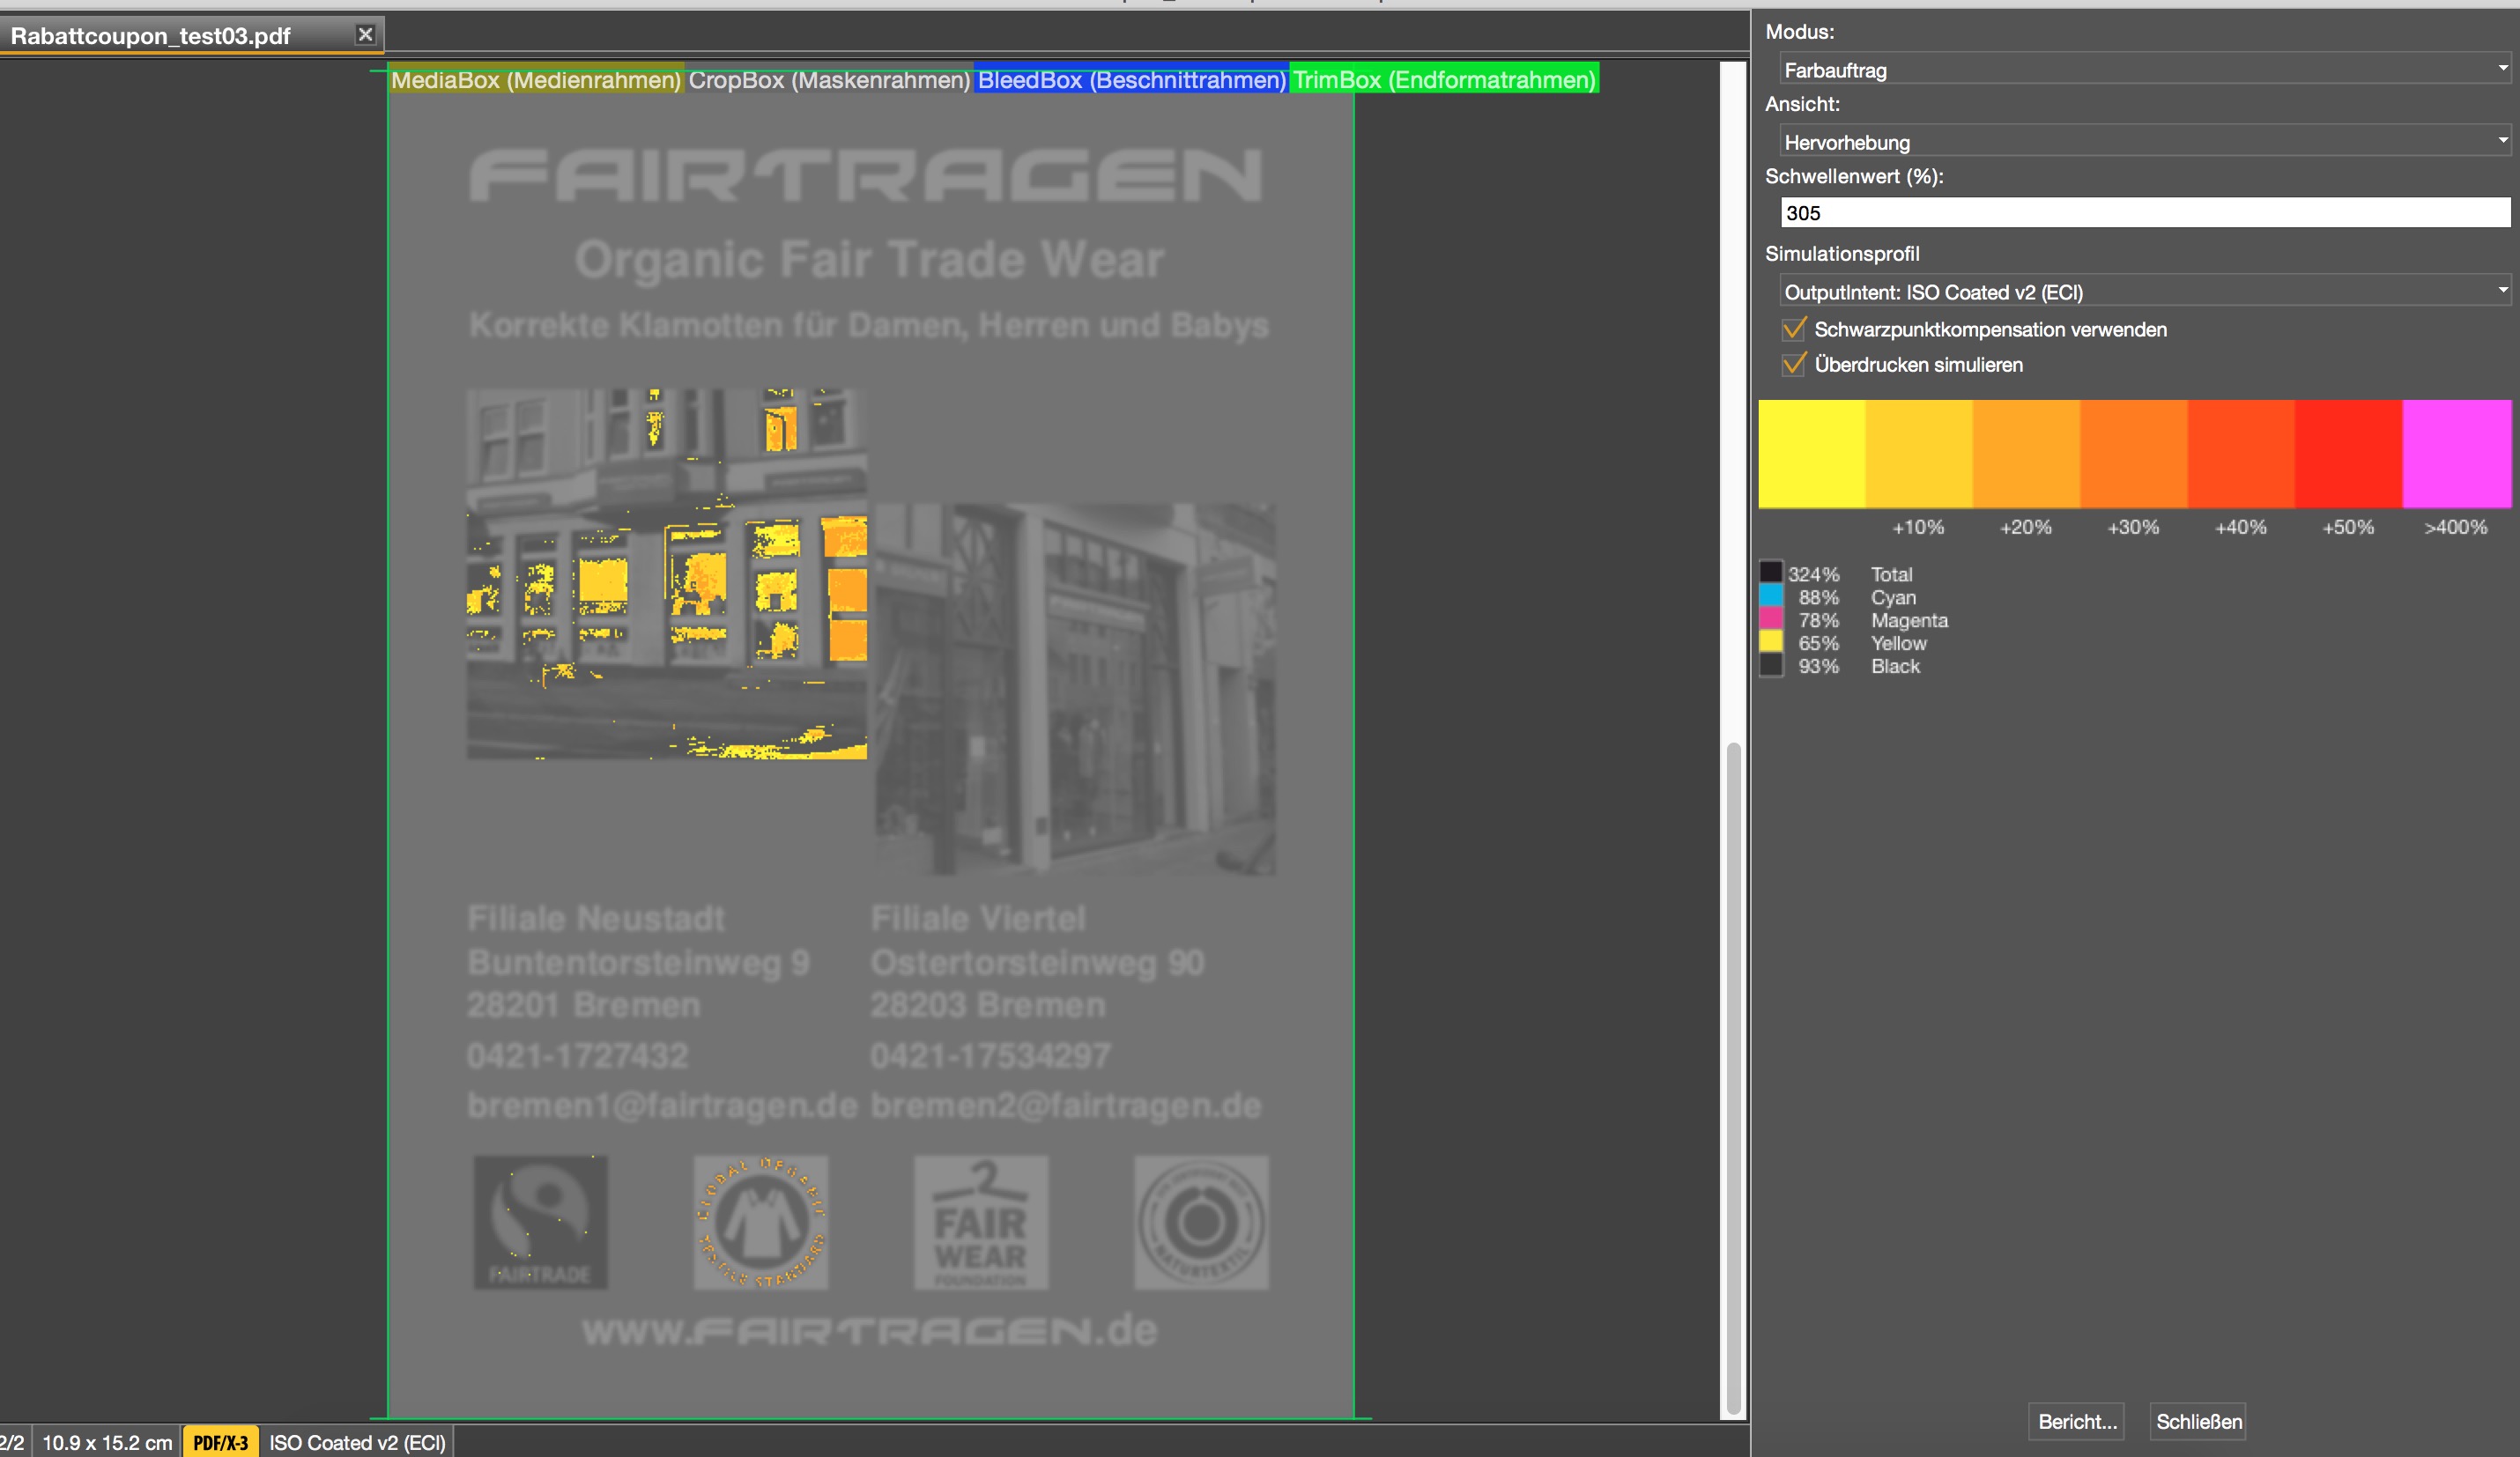
Task: Toggle Überdrucken simulieren checkbox
Action: 1794,364
